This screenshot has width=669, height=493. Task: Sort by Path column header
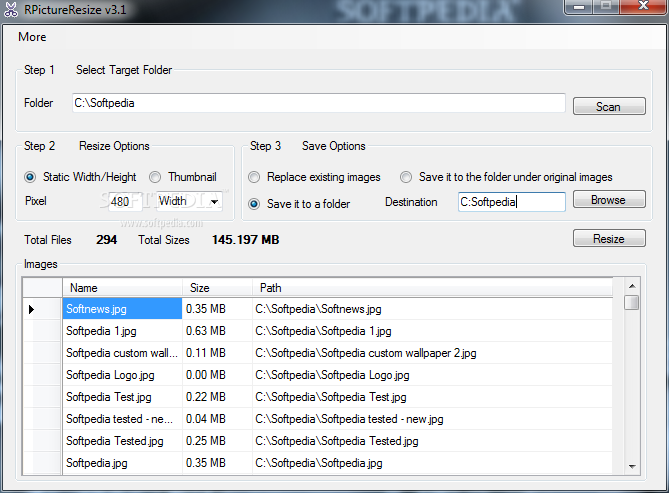[x=433, y=288]
